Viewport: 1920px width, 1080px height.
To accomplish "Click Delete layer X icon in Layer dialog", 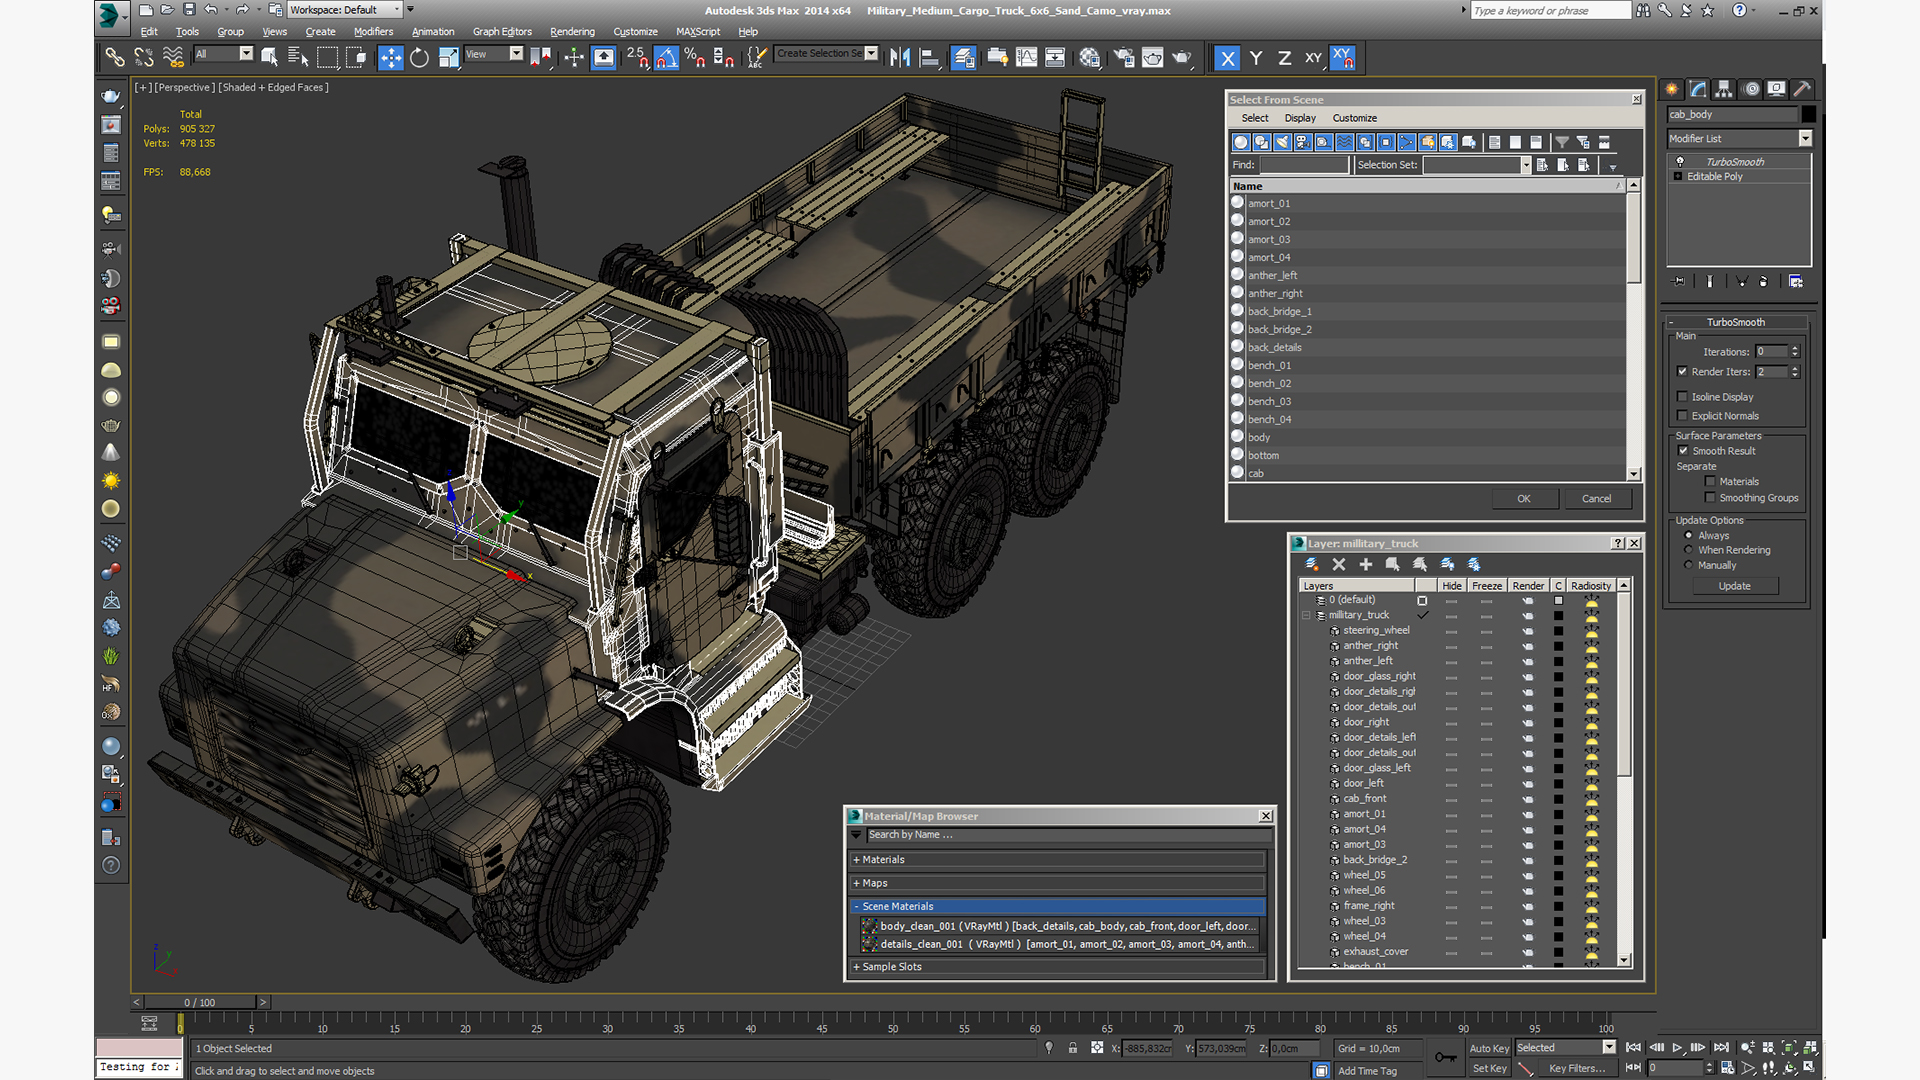I will [1339, 565].
